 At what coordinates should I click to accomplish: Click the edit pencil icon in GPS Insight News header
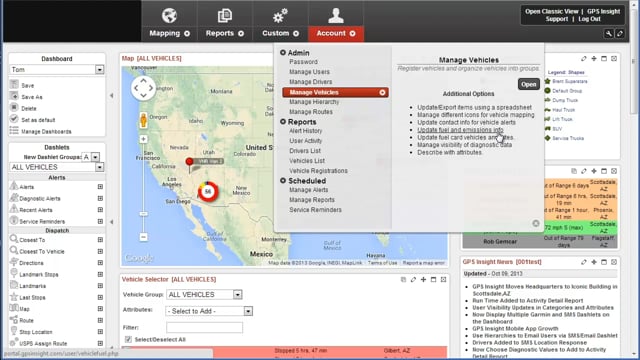point(584,262)
